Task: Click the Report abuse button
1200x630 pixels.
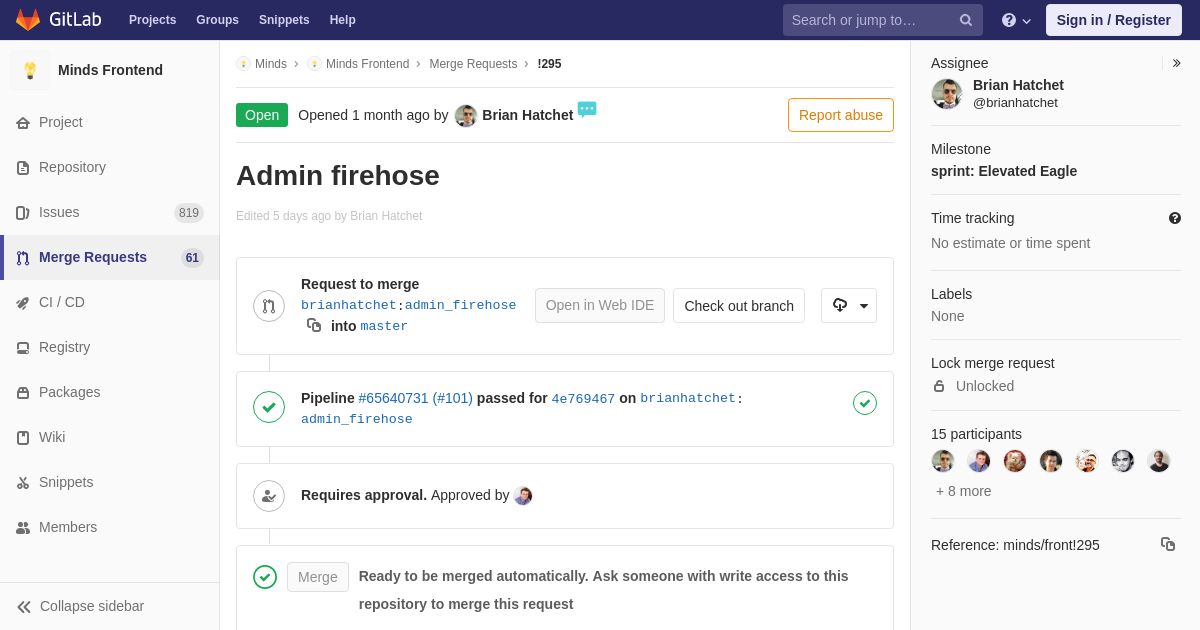Action: 841,115
